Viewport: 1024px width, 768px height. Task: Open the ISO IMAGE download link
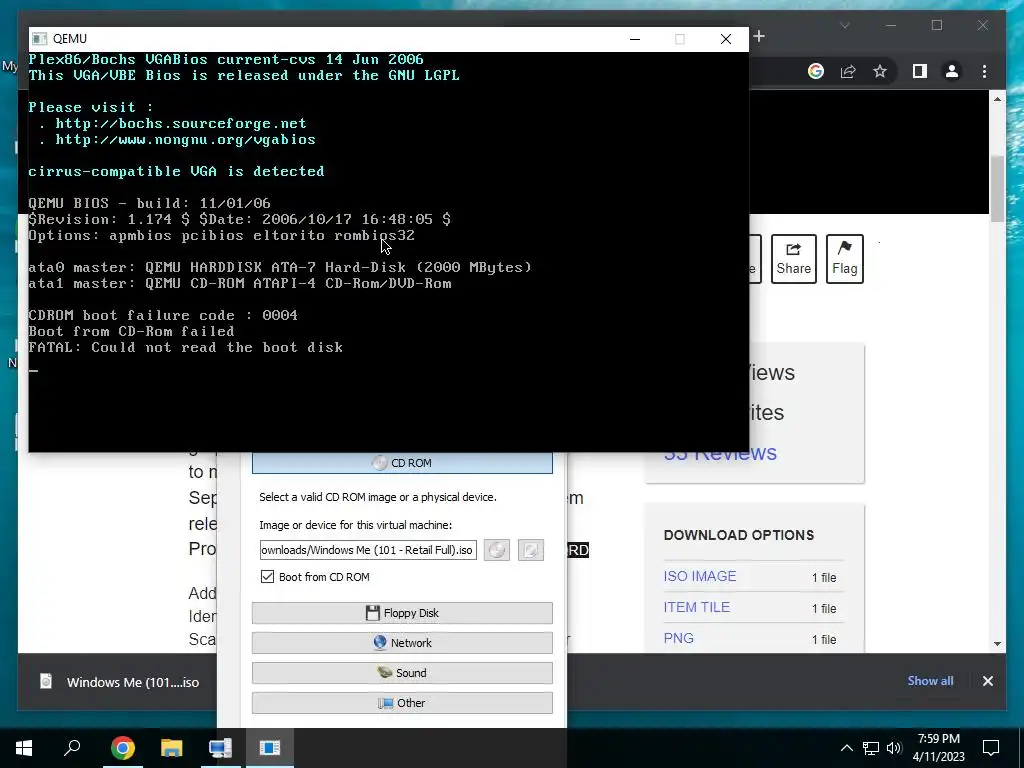699,576
